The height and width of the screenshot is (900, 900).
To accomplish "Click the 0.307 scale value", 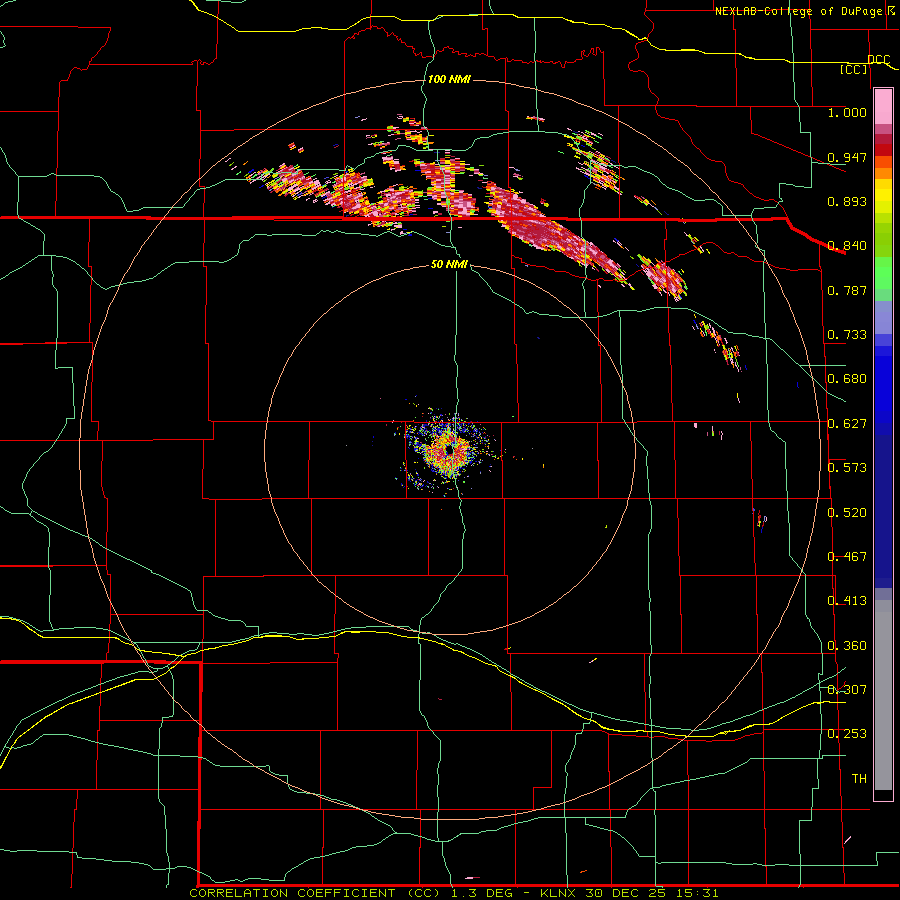I will (x=847, y=690).
